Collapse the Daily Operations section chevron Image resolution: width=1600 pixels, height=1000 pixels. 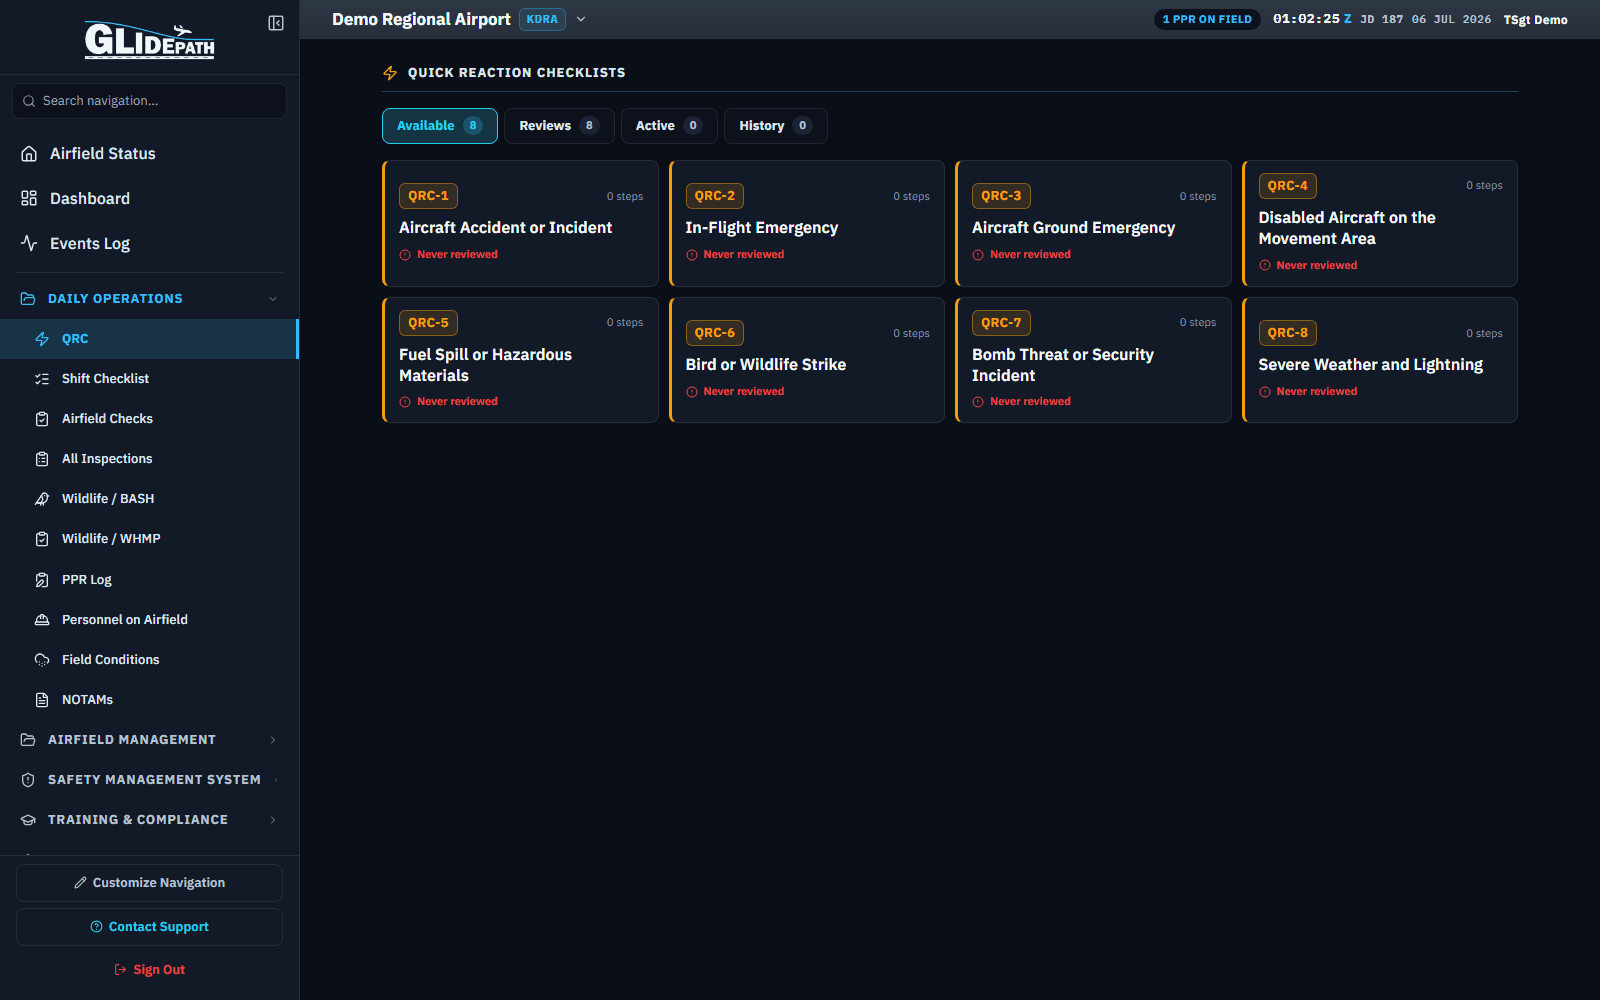[273, 299]
